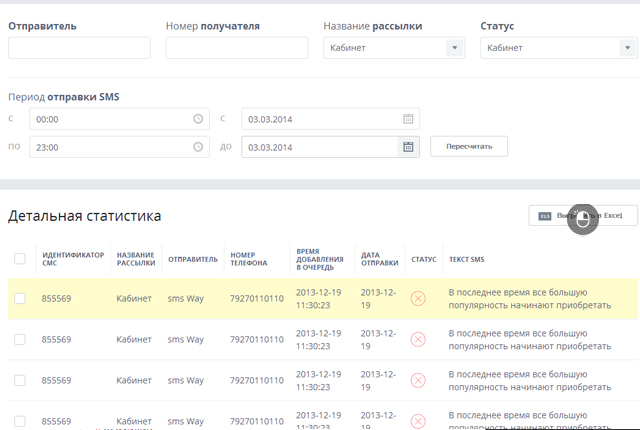Click the Отправитель input field
Image resolution: width=640 pixels, height=430 pixels.
(79, 48)
